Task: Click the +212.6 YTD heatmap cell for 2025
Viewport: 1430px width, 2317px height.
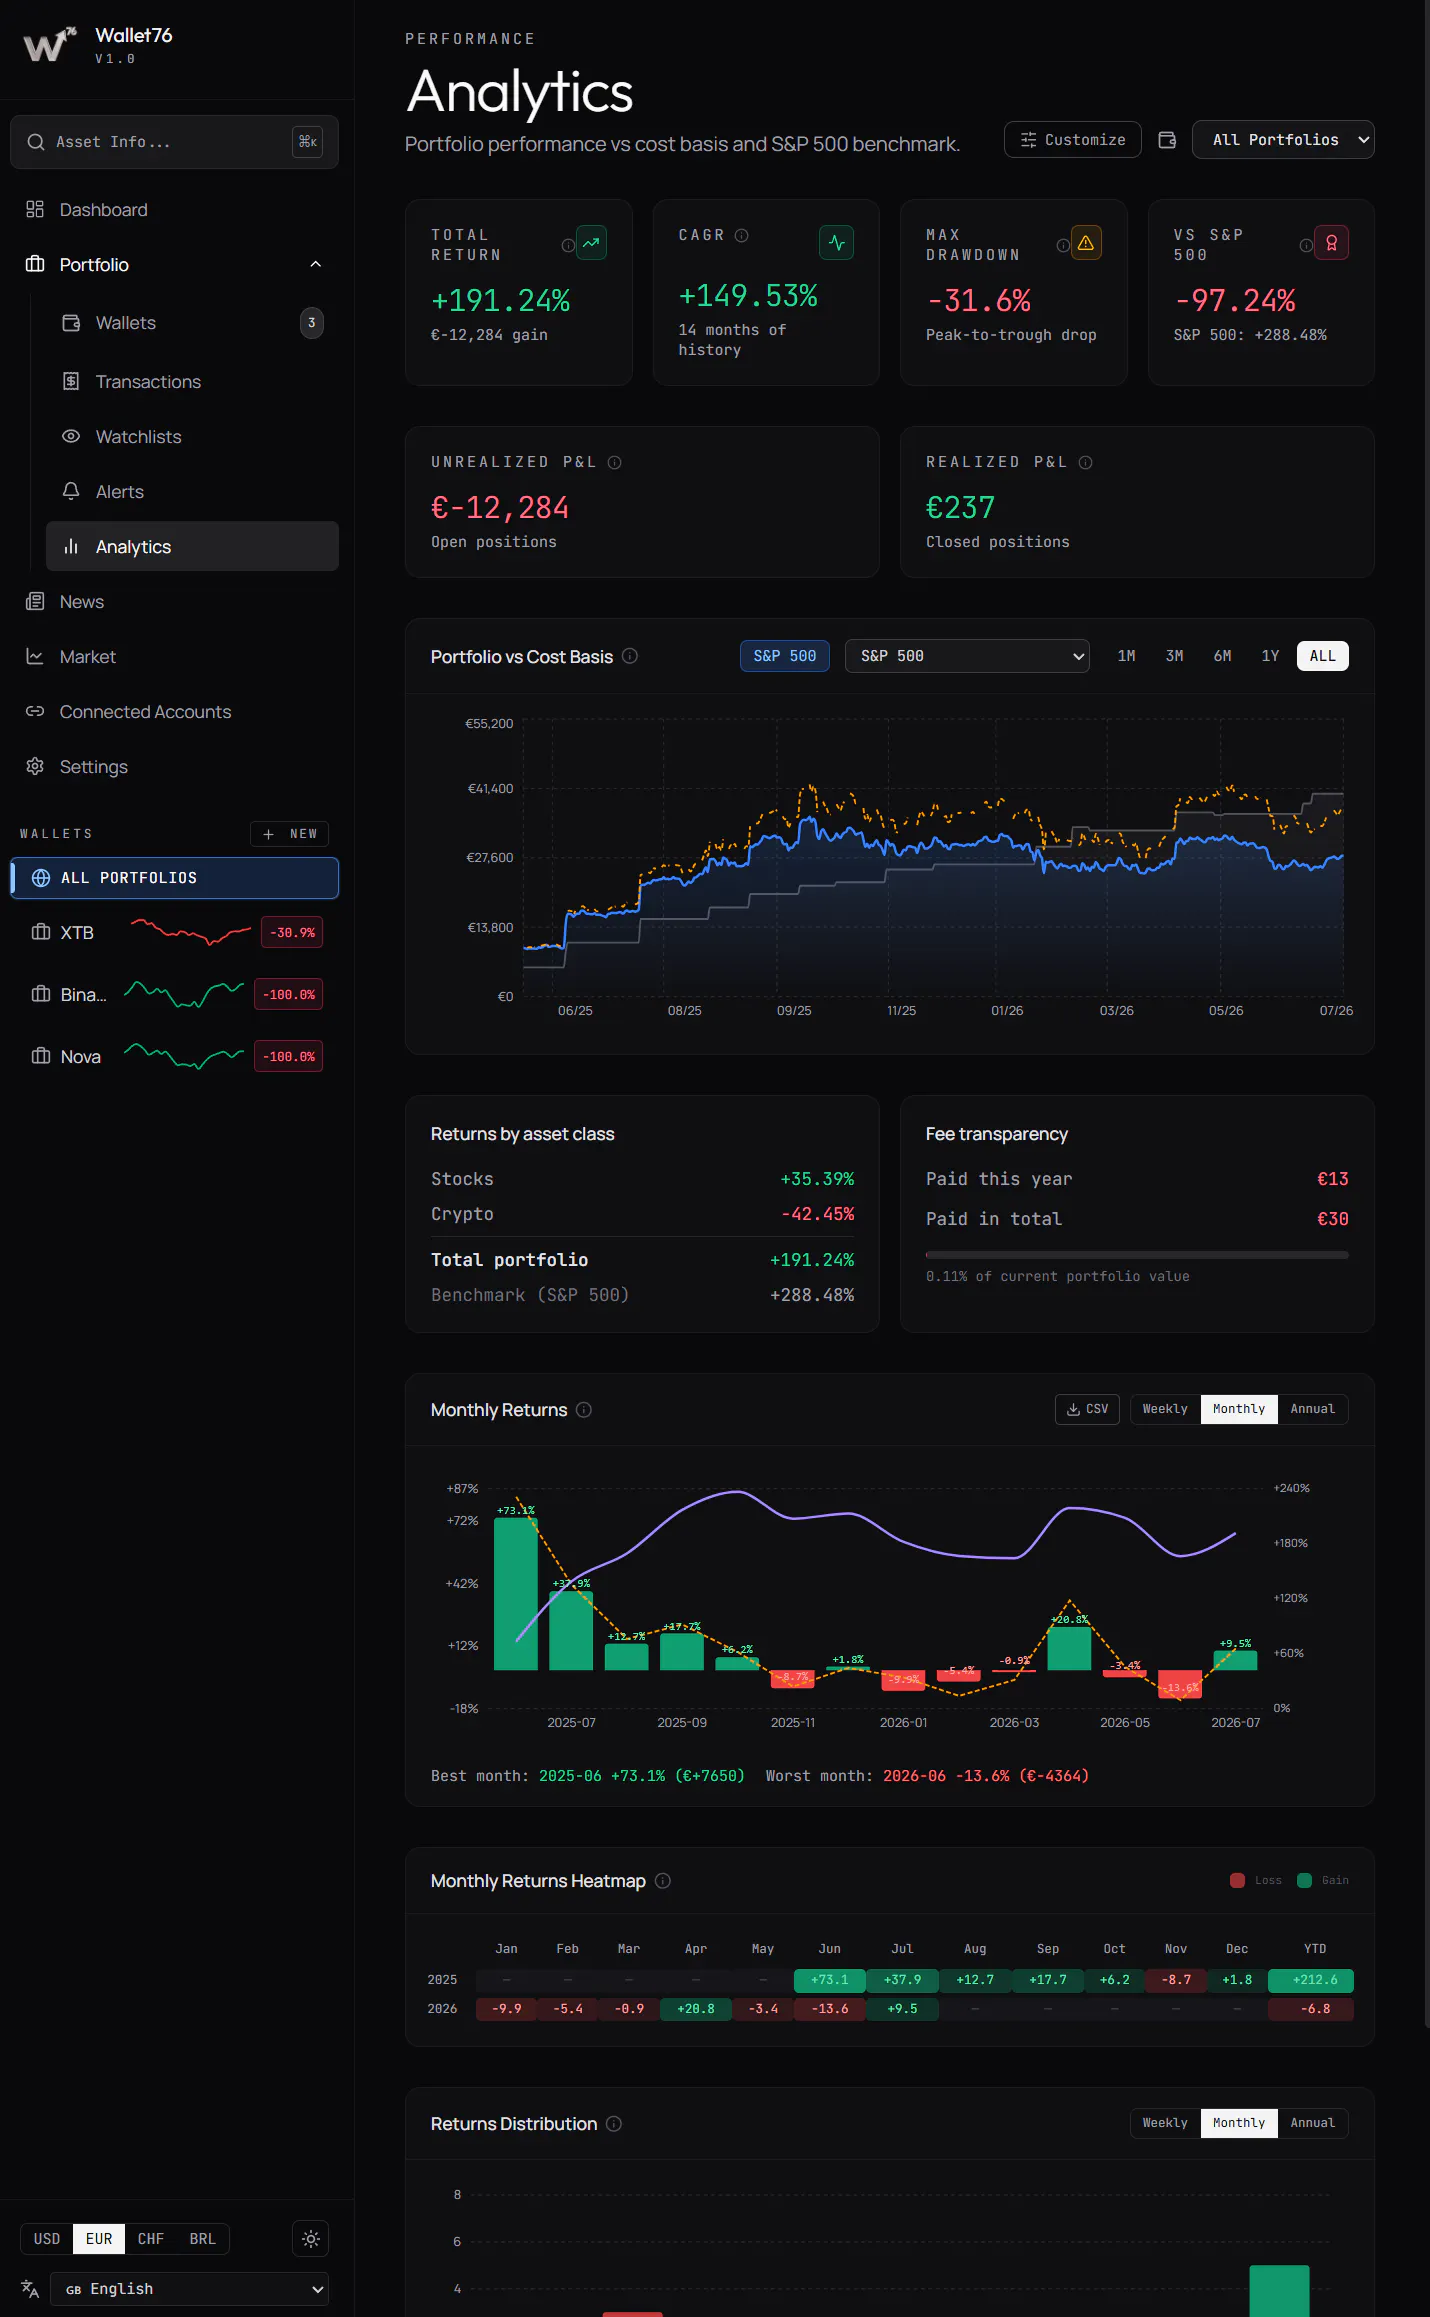Action: point(1311,1980)
